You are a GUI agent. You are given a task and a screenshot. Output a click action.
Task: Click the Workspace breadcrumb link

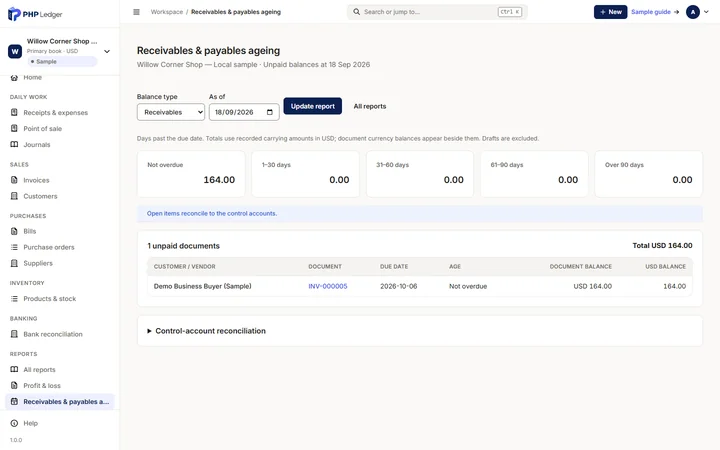167,12
